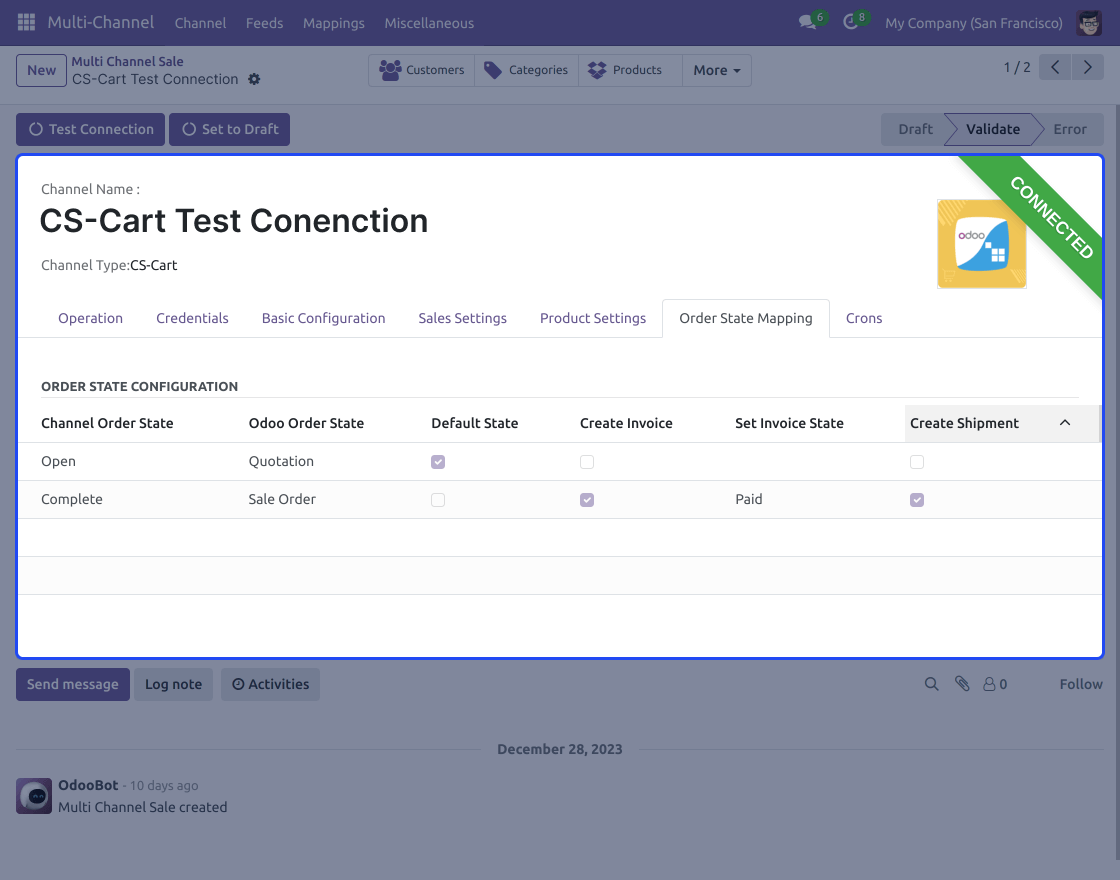Open the activities clock icon in navbar
Screen dimensions: 1120x880
coord(850,22)
